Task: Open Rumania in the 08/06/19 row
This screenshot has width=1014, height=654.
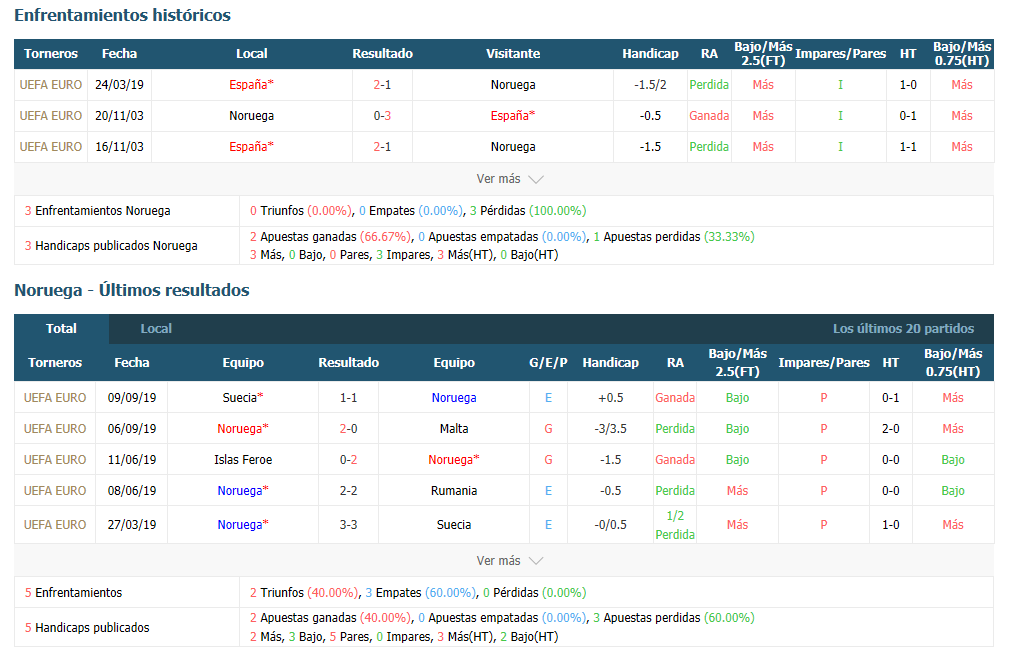Action: (x=454, y=491)
